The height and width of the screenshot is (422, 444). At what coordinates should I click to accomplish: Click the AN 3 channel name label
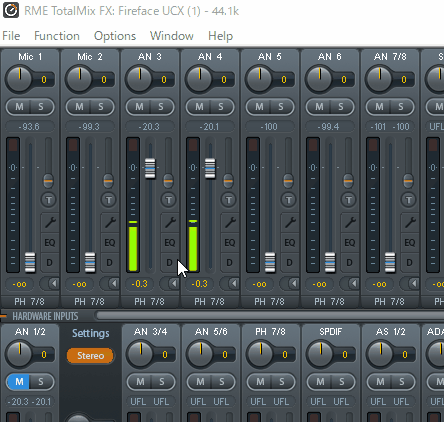[x=150, y=57]
